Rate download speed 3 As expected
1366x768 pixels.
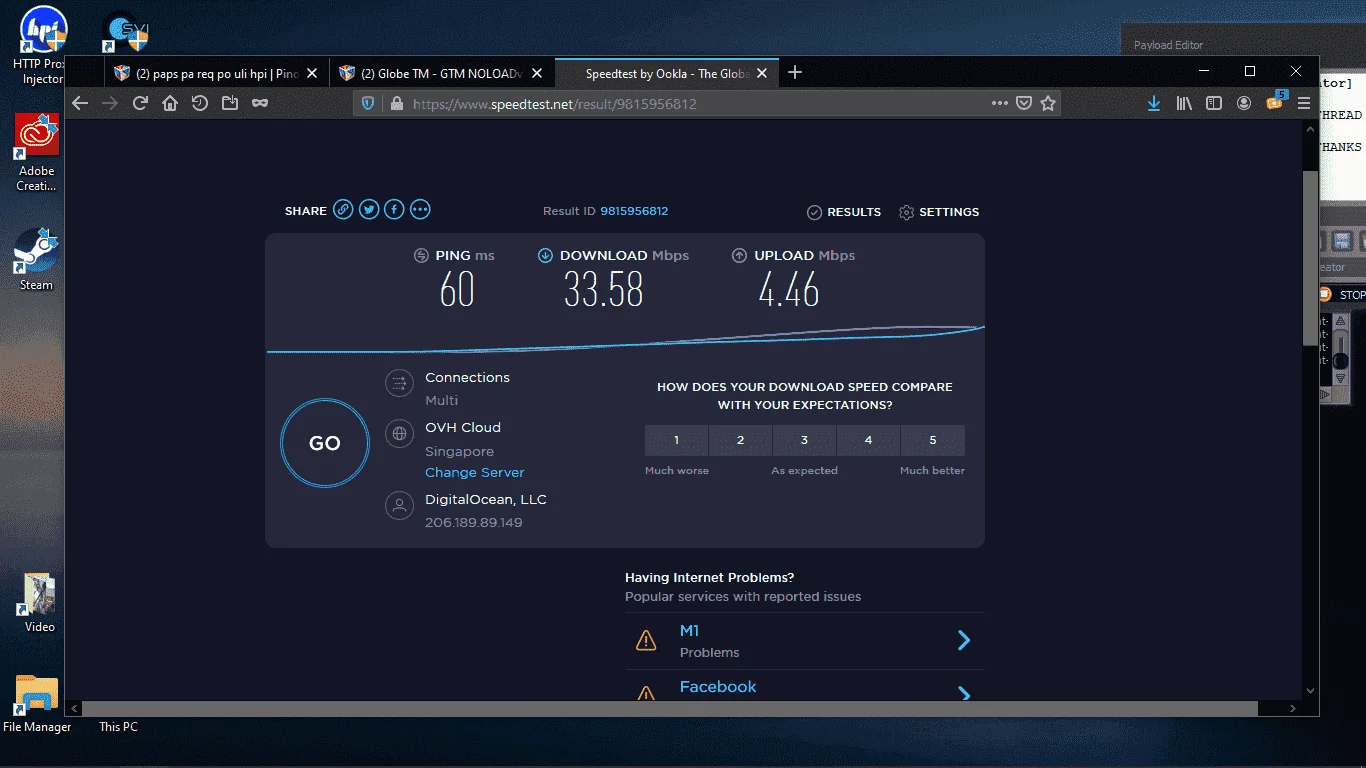(x=805, y=440)
